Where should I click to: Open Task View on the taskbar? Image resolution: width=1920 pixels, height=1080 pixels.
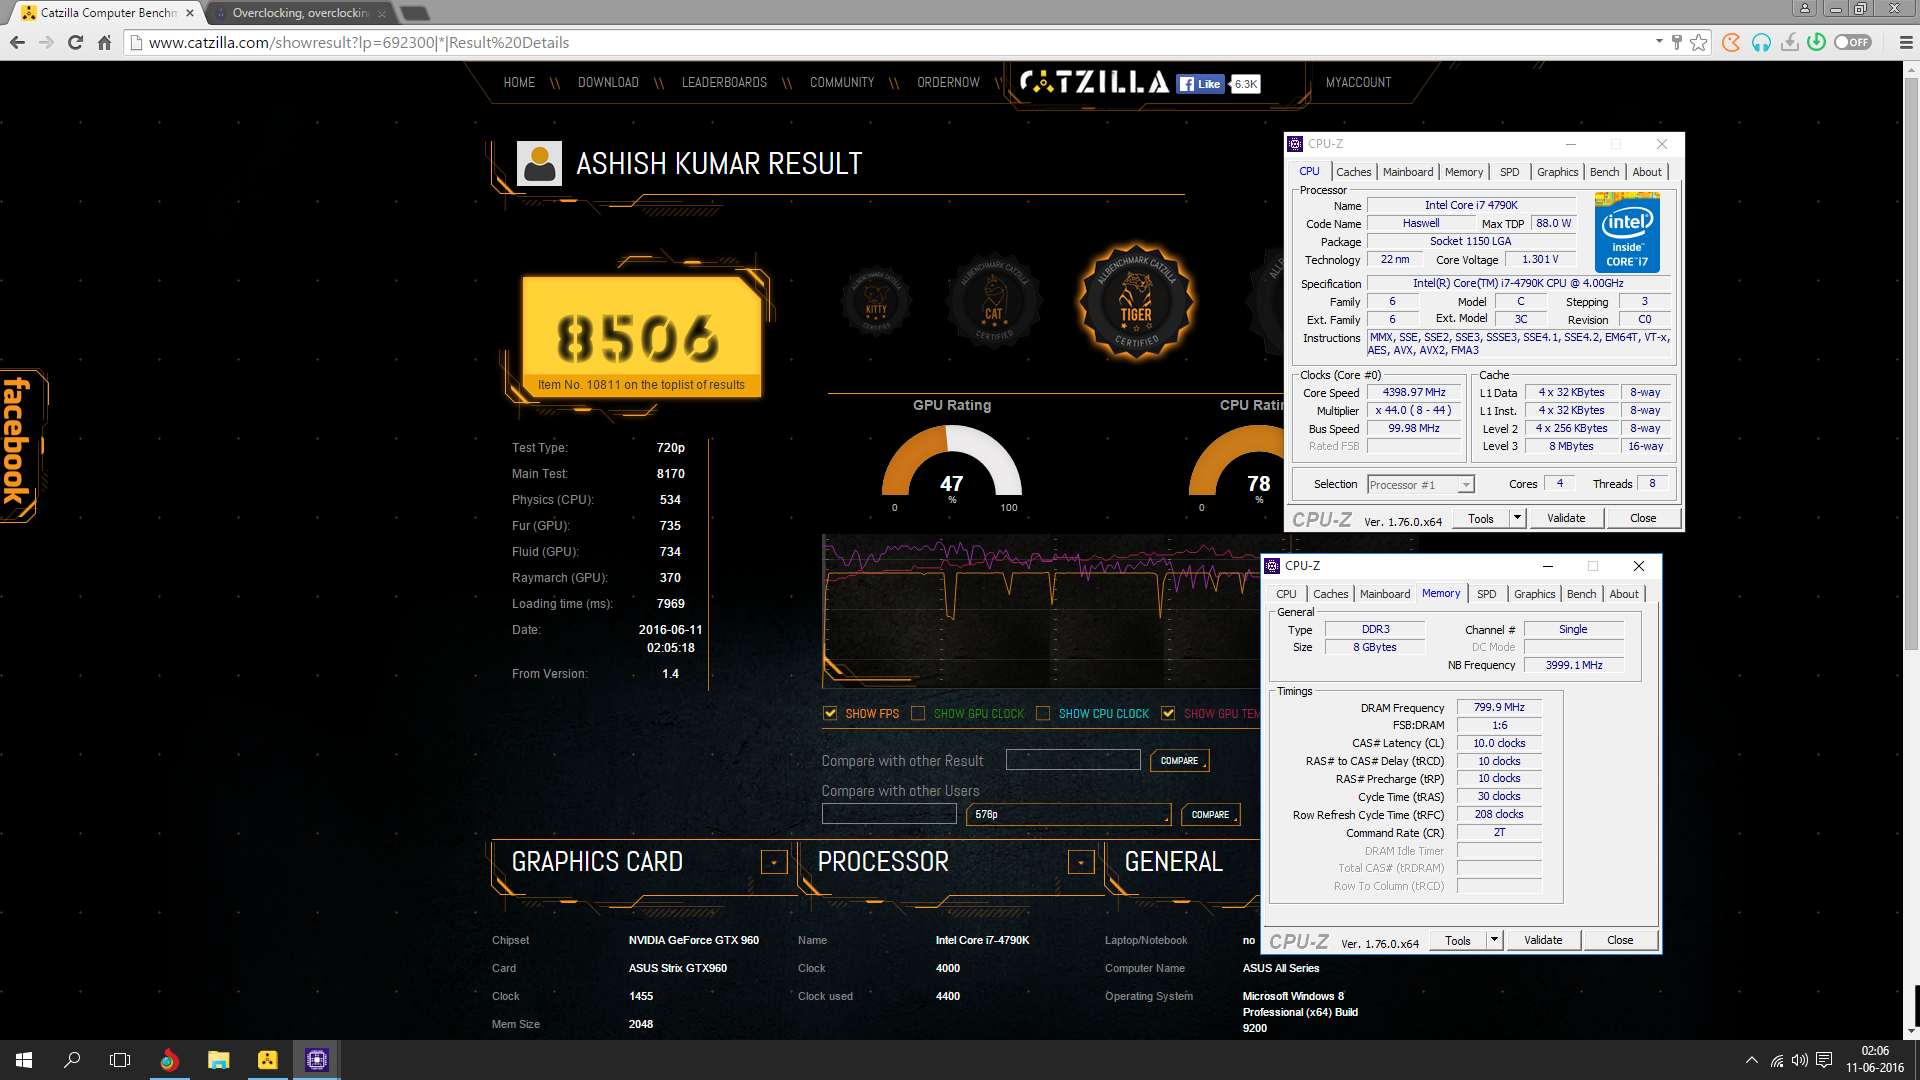point(120,1060)
